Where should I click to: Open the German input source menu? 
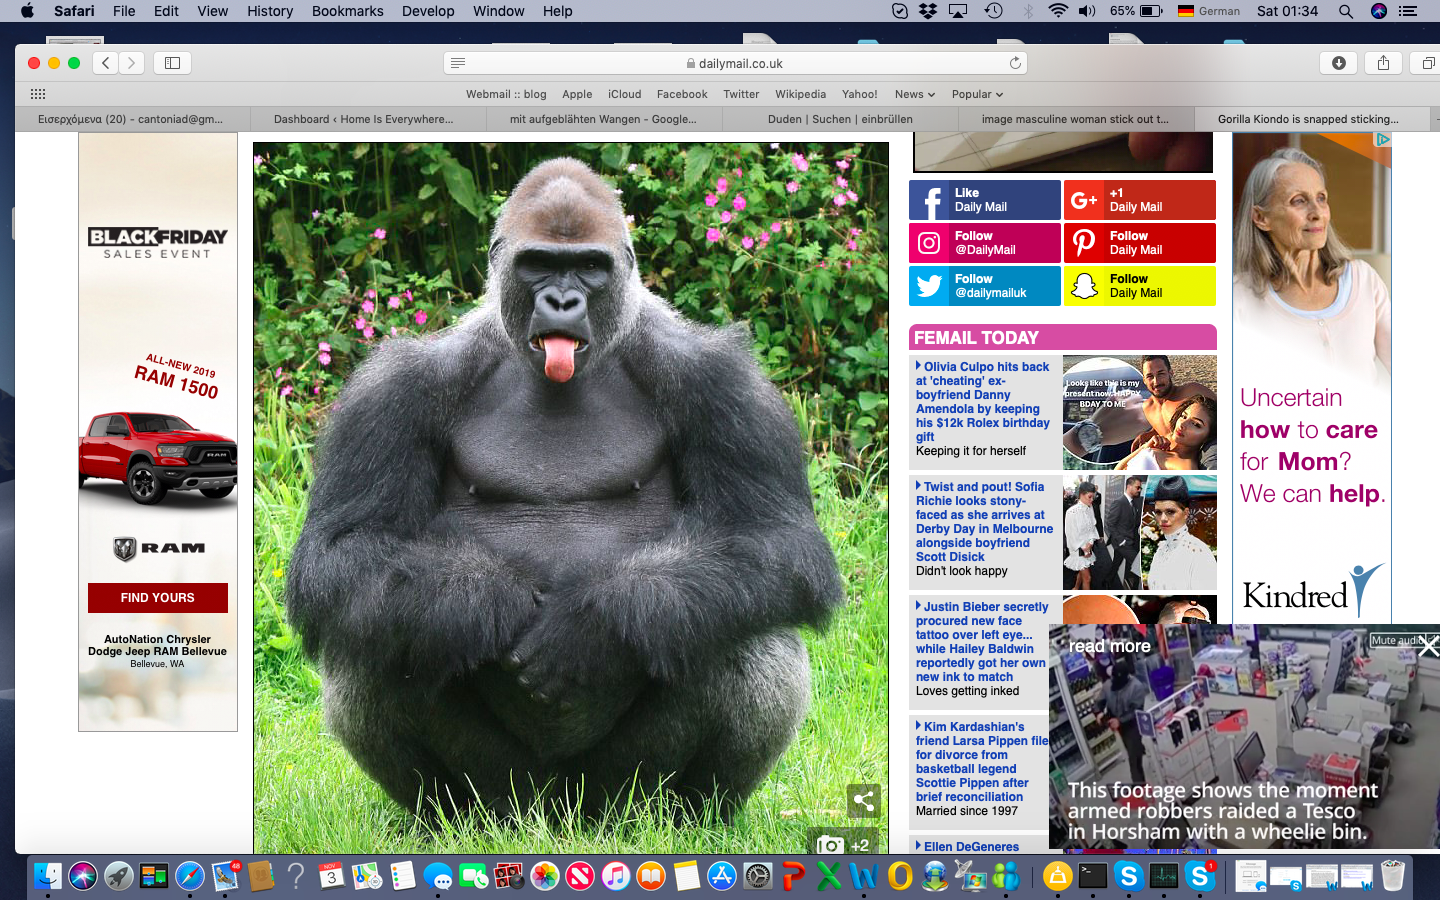click(1209, 11)
